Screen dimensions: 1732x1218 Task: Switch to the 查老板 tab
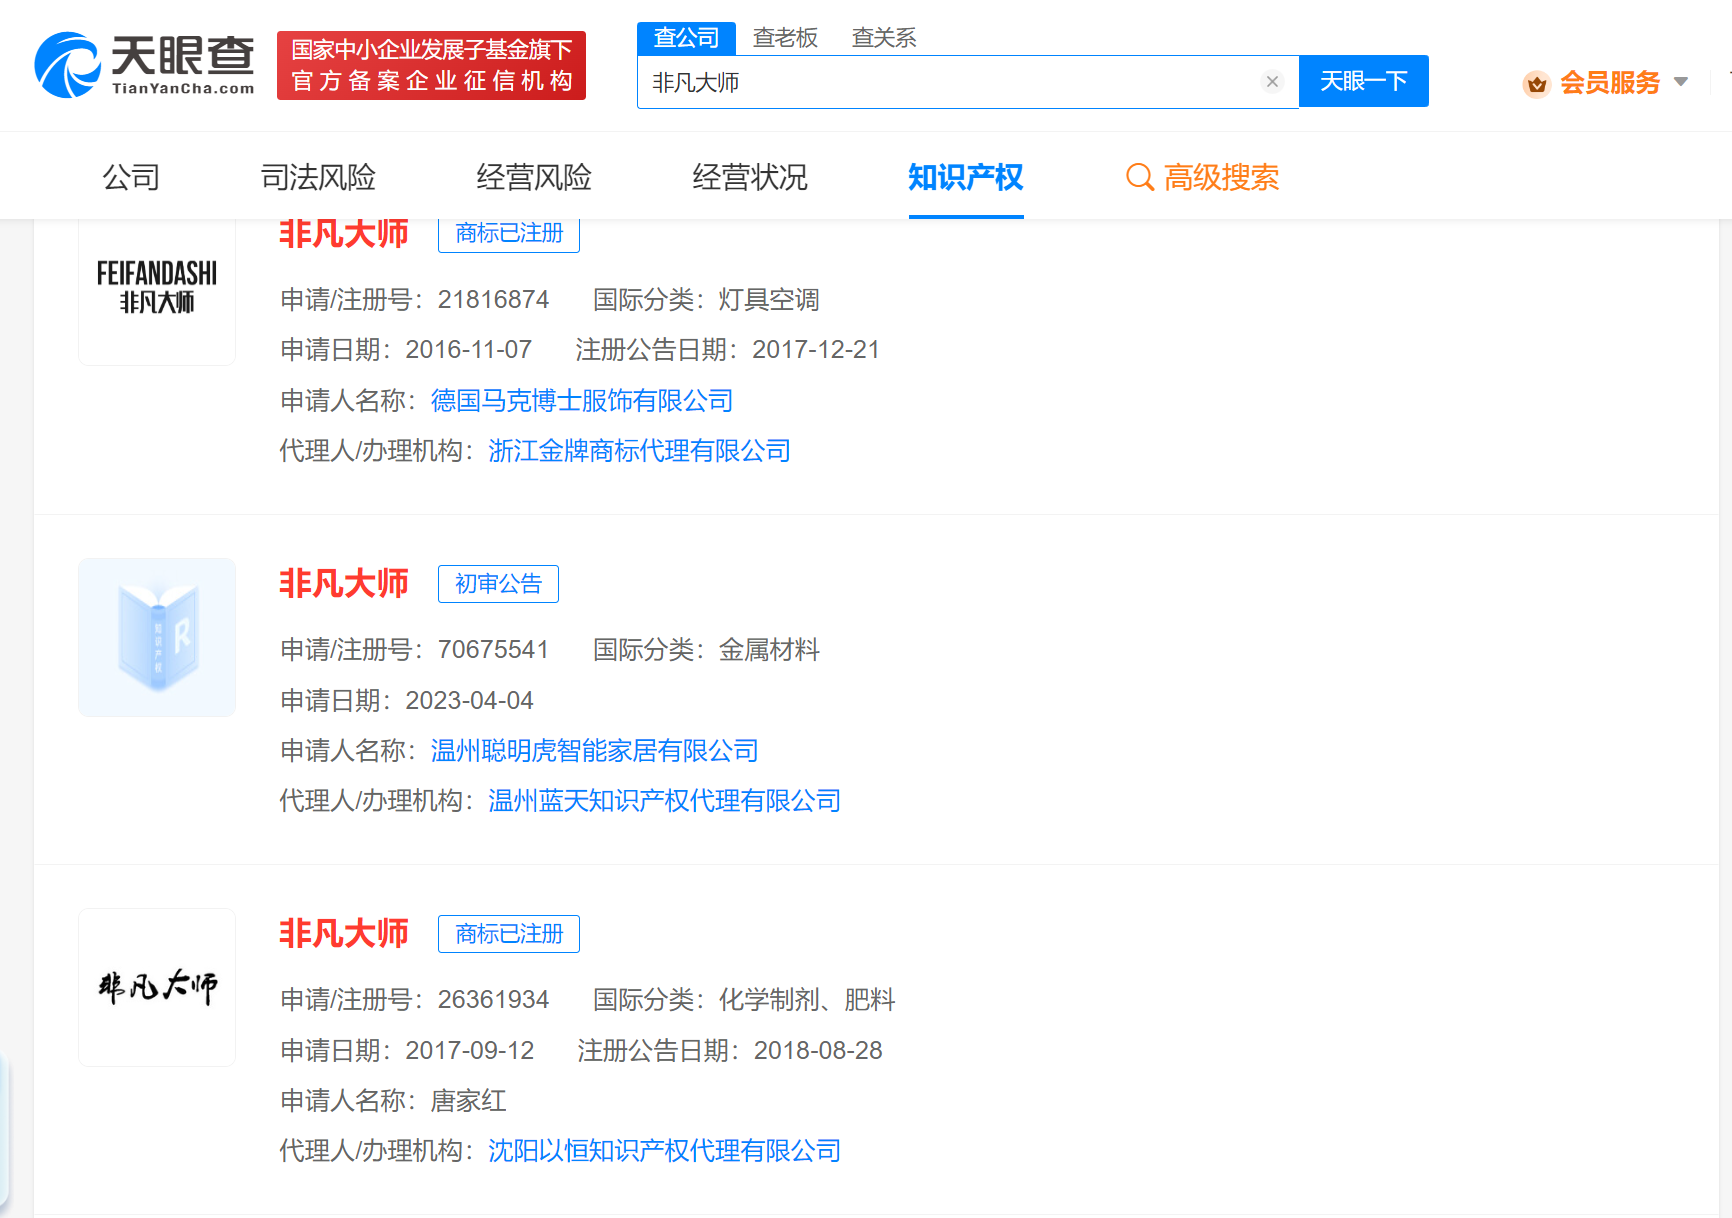point(785,37)
